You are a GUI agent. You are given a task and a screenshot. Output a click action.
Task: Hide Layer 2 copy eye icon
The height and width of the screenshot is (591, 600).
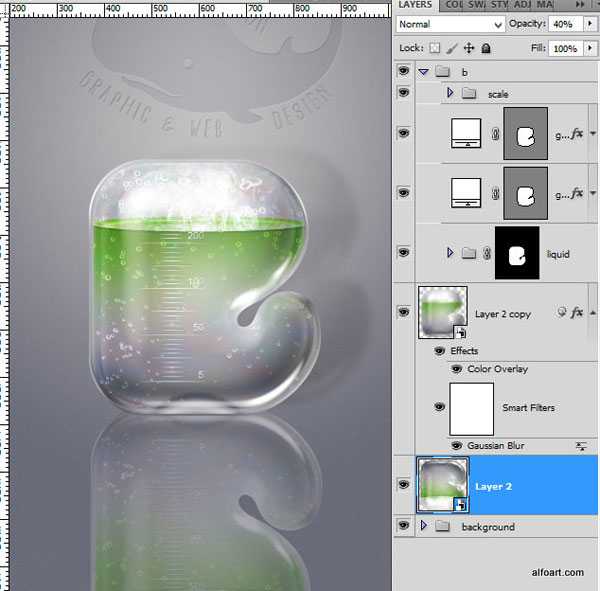pyautogui.click(x=403, y=312)
